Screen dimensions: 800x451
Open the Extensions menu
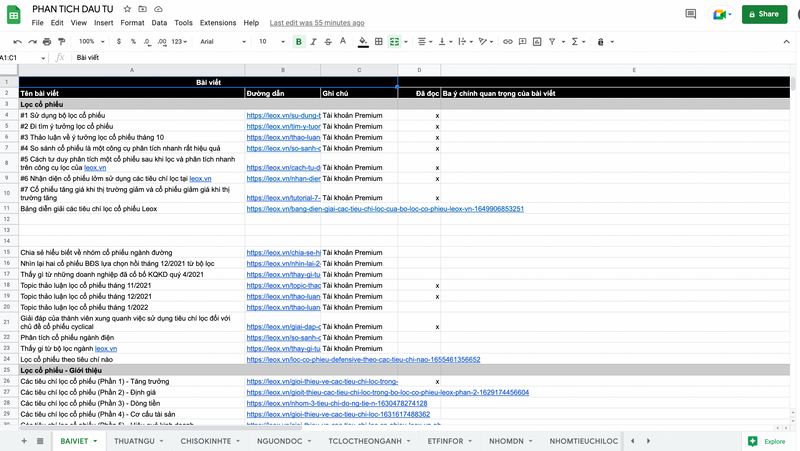click(x=218, y=23)
